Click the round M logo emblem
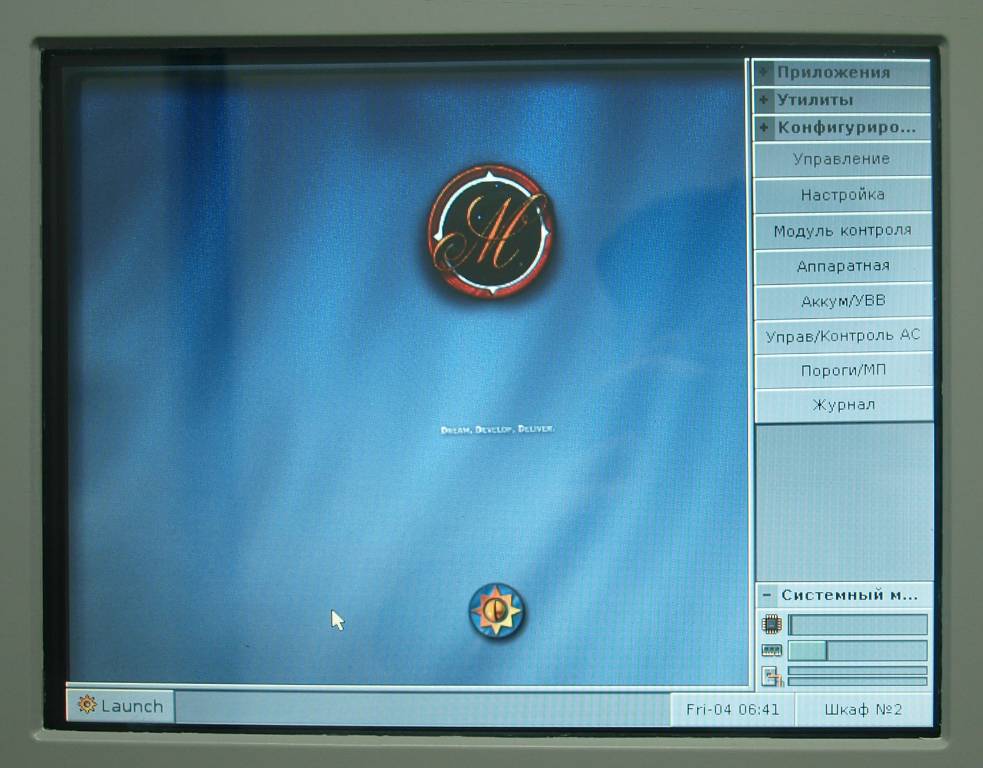 tap(491, 230)
